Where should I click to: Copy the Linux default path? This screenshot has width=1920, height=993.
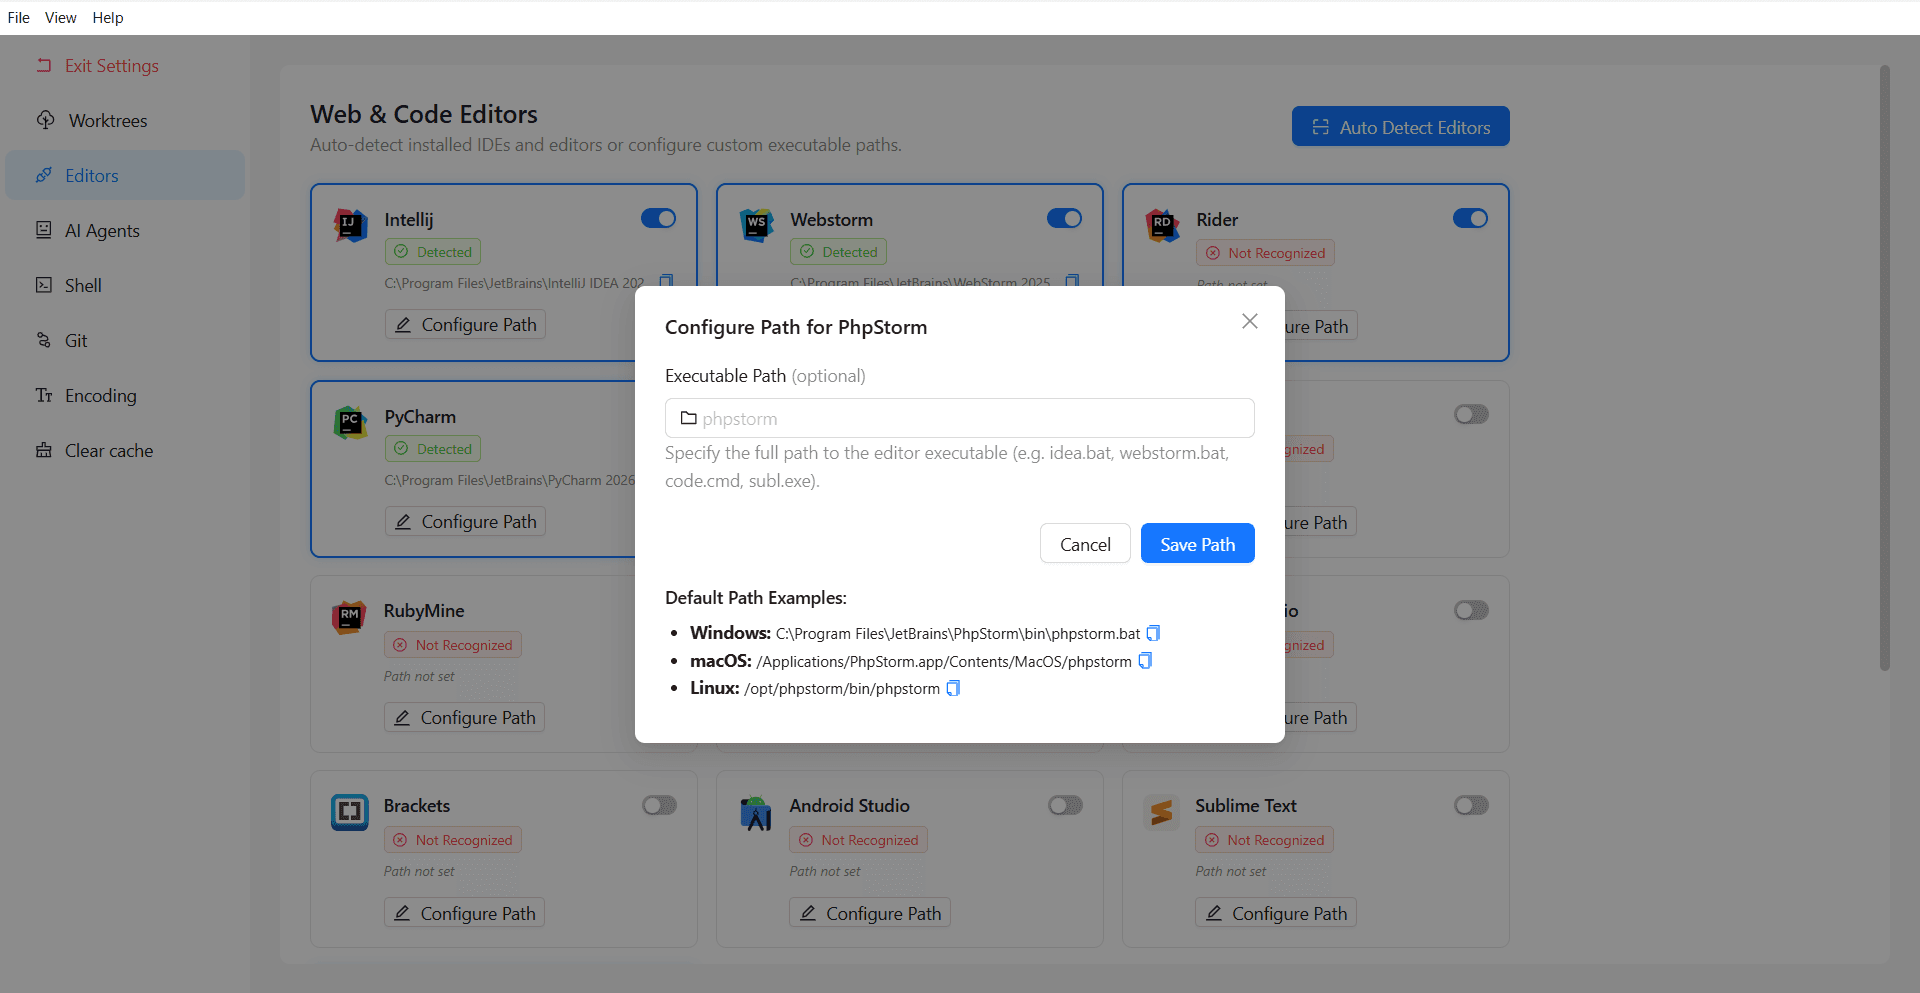pos(953,688)
